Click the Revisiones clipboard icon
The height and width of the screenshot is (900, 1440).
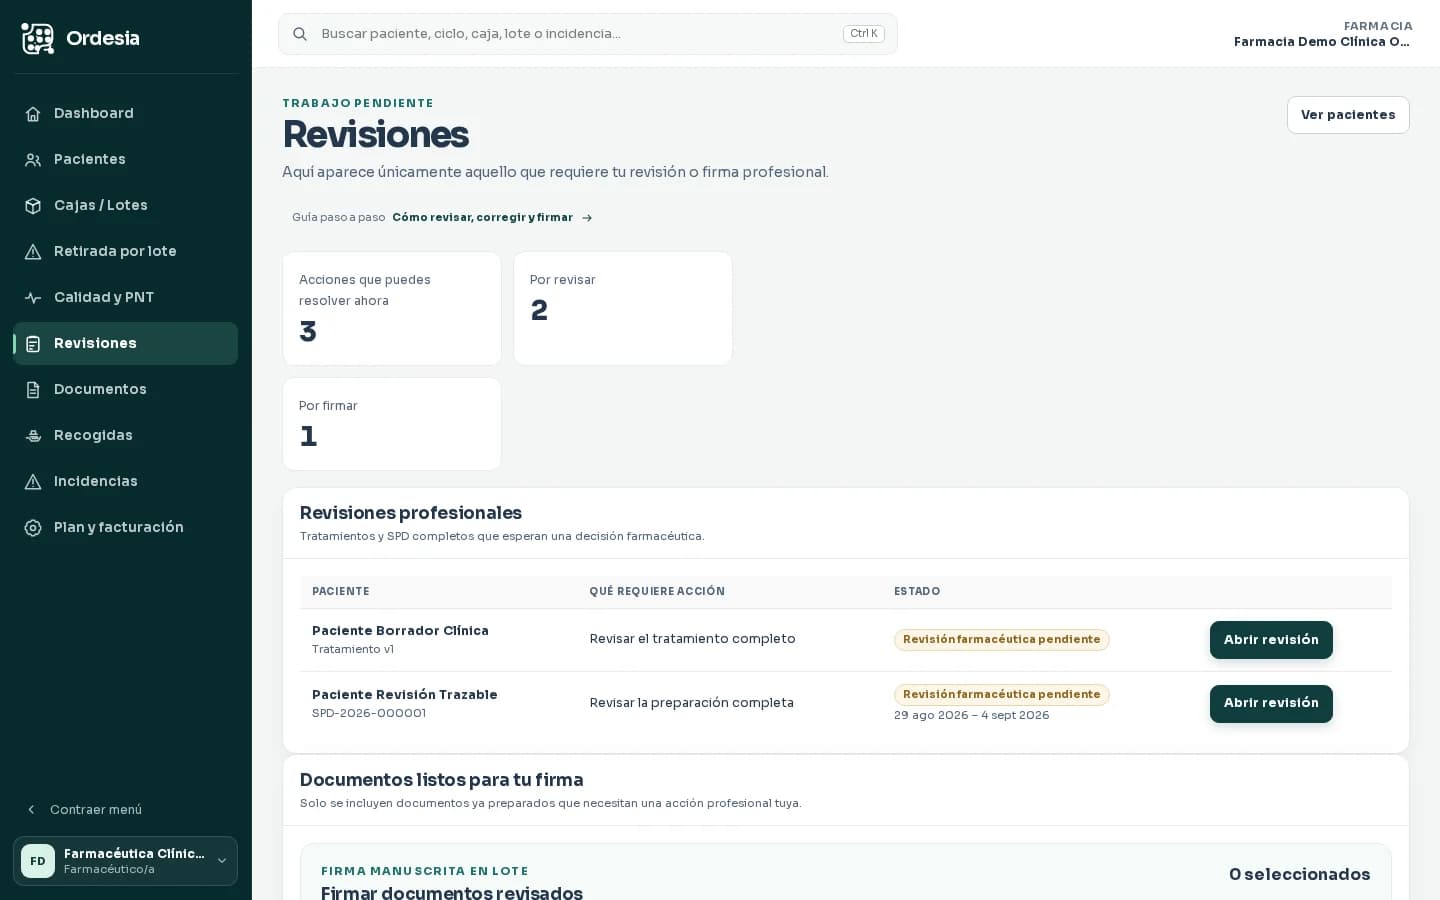click(x=33, y=344)
